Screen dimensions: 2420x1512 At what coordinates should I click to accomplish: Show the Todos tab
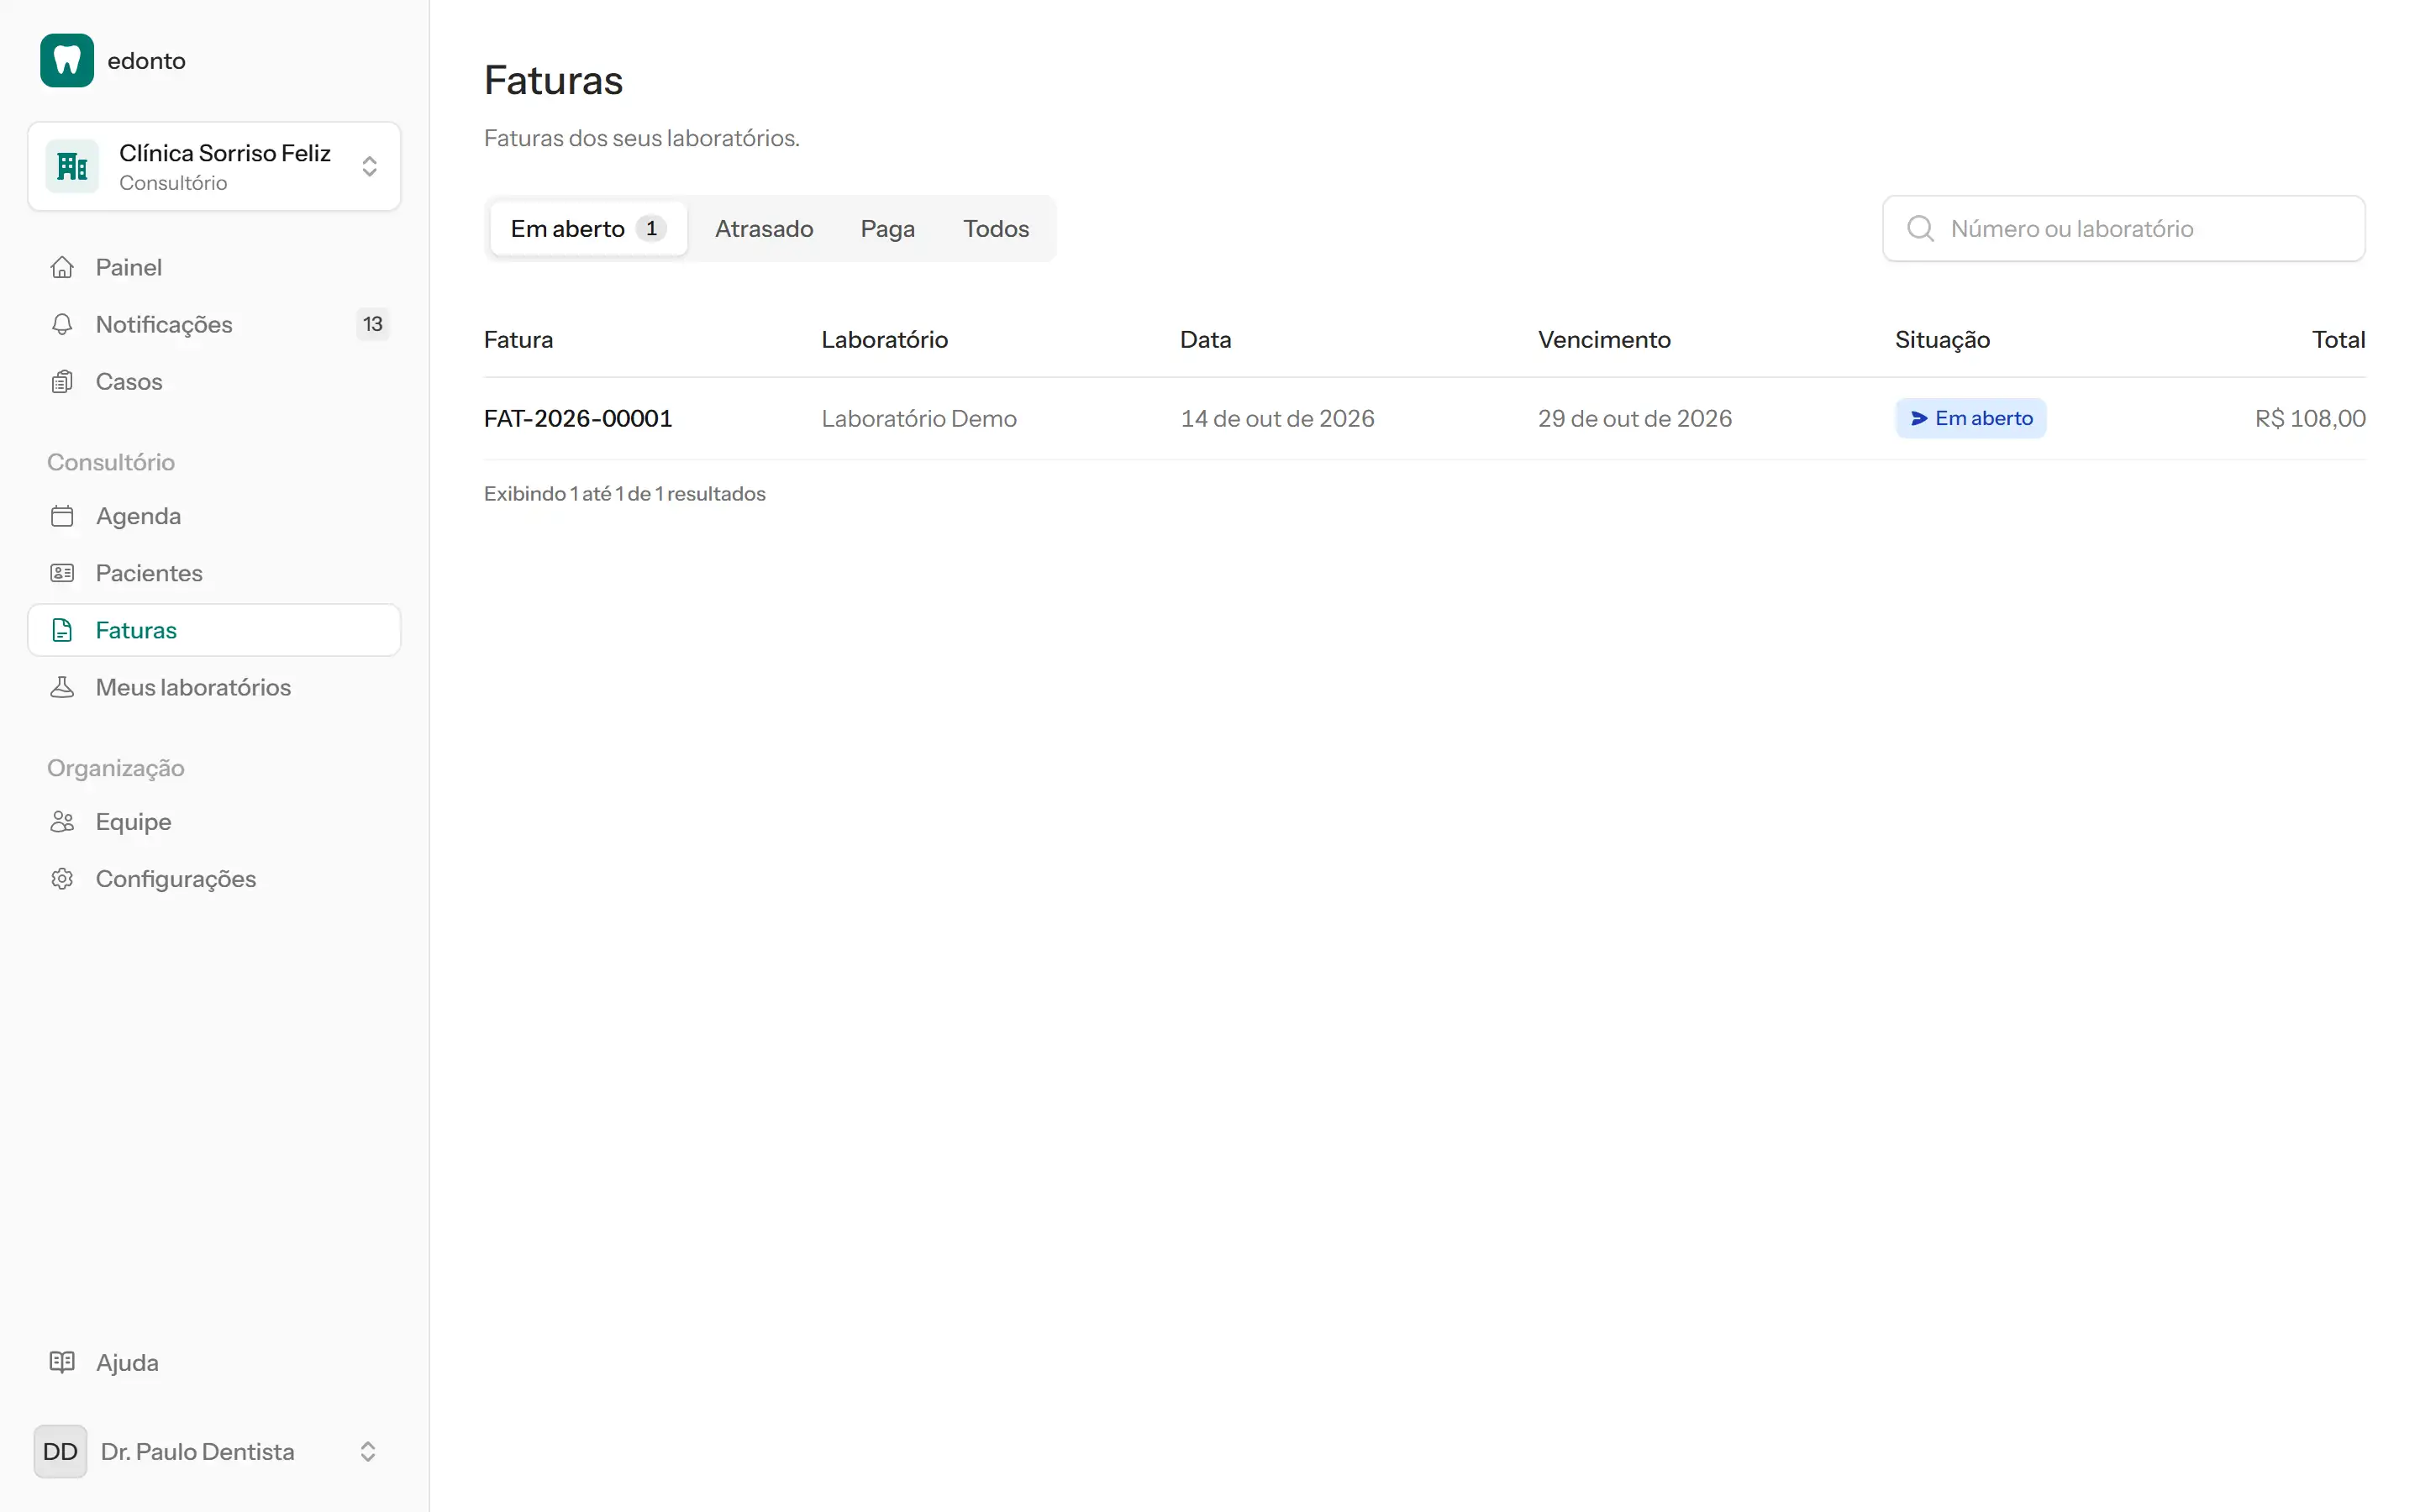pyautogui.click(x=996, y=229)
